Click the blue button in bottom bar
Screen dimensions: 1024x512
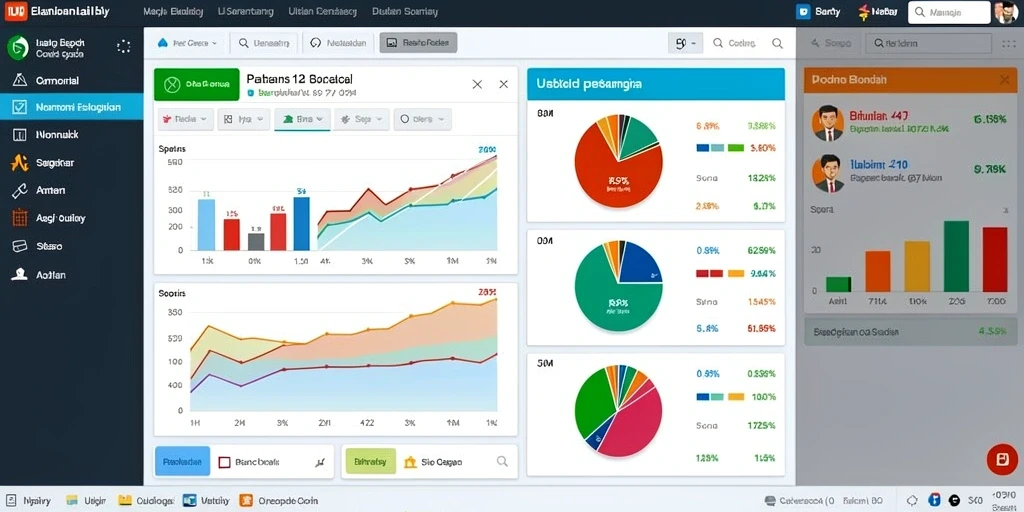[182, 462]
